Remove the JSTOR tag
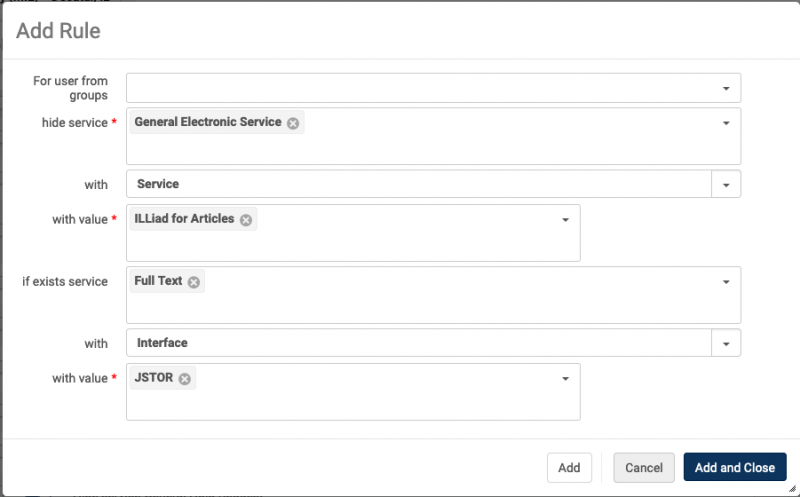This screenshot has width=800, height=497. click(x=185, y=379)
